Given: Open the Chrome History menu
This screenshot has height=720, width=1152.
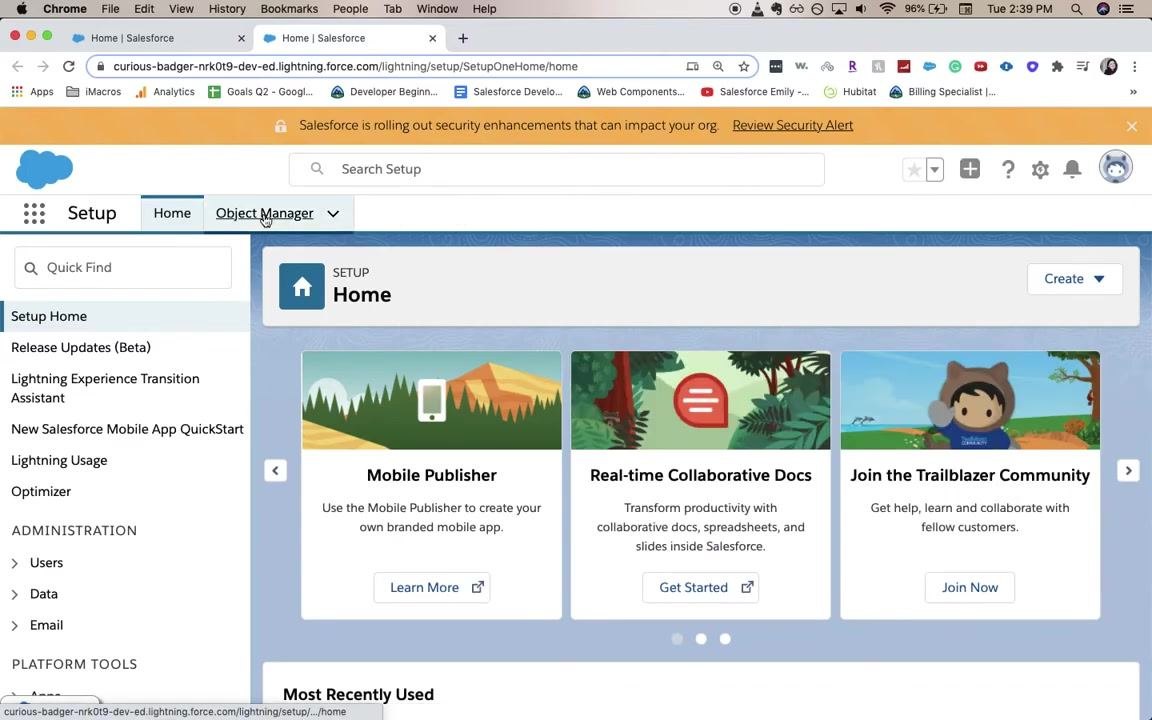Looking at the screenshot, I should [x=227, y=9].
